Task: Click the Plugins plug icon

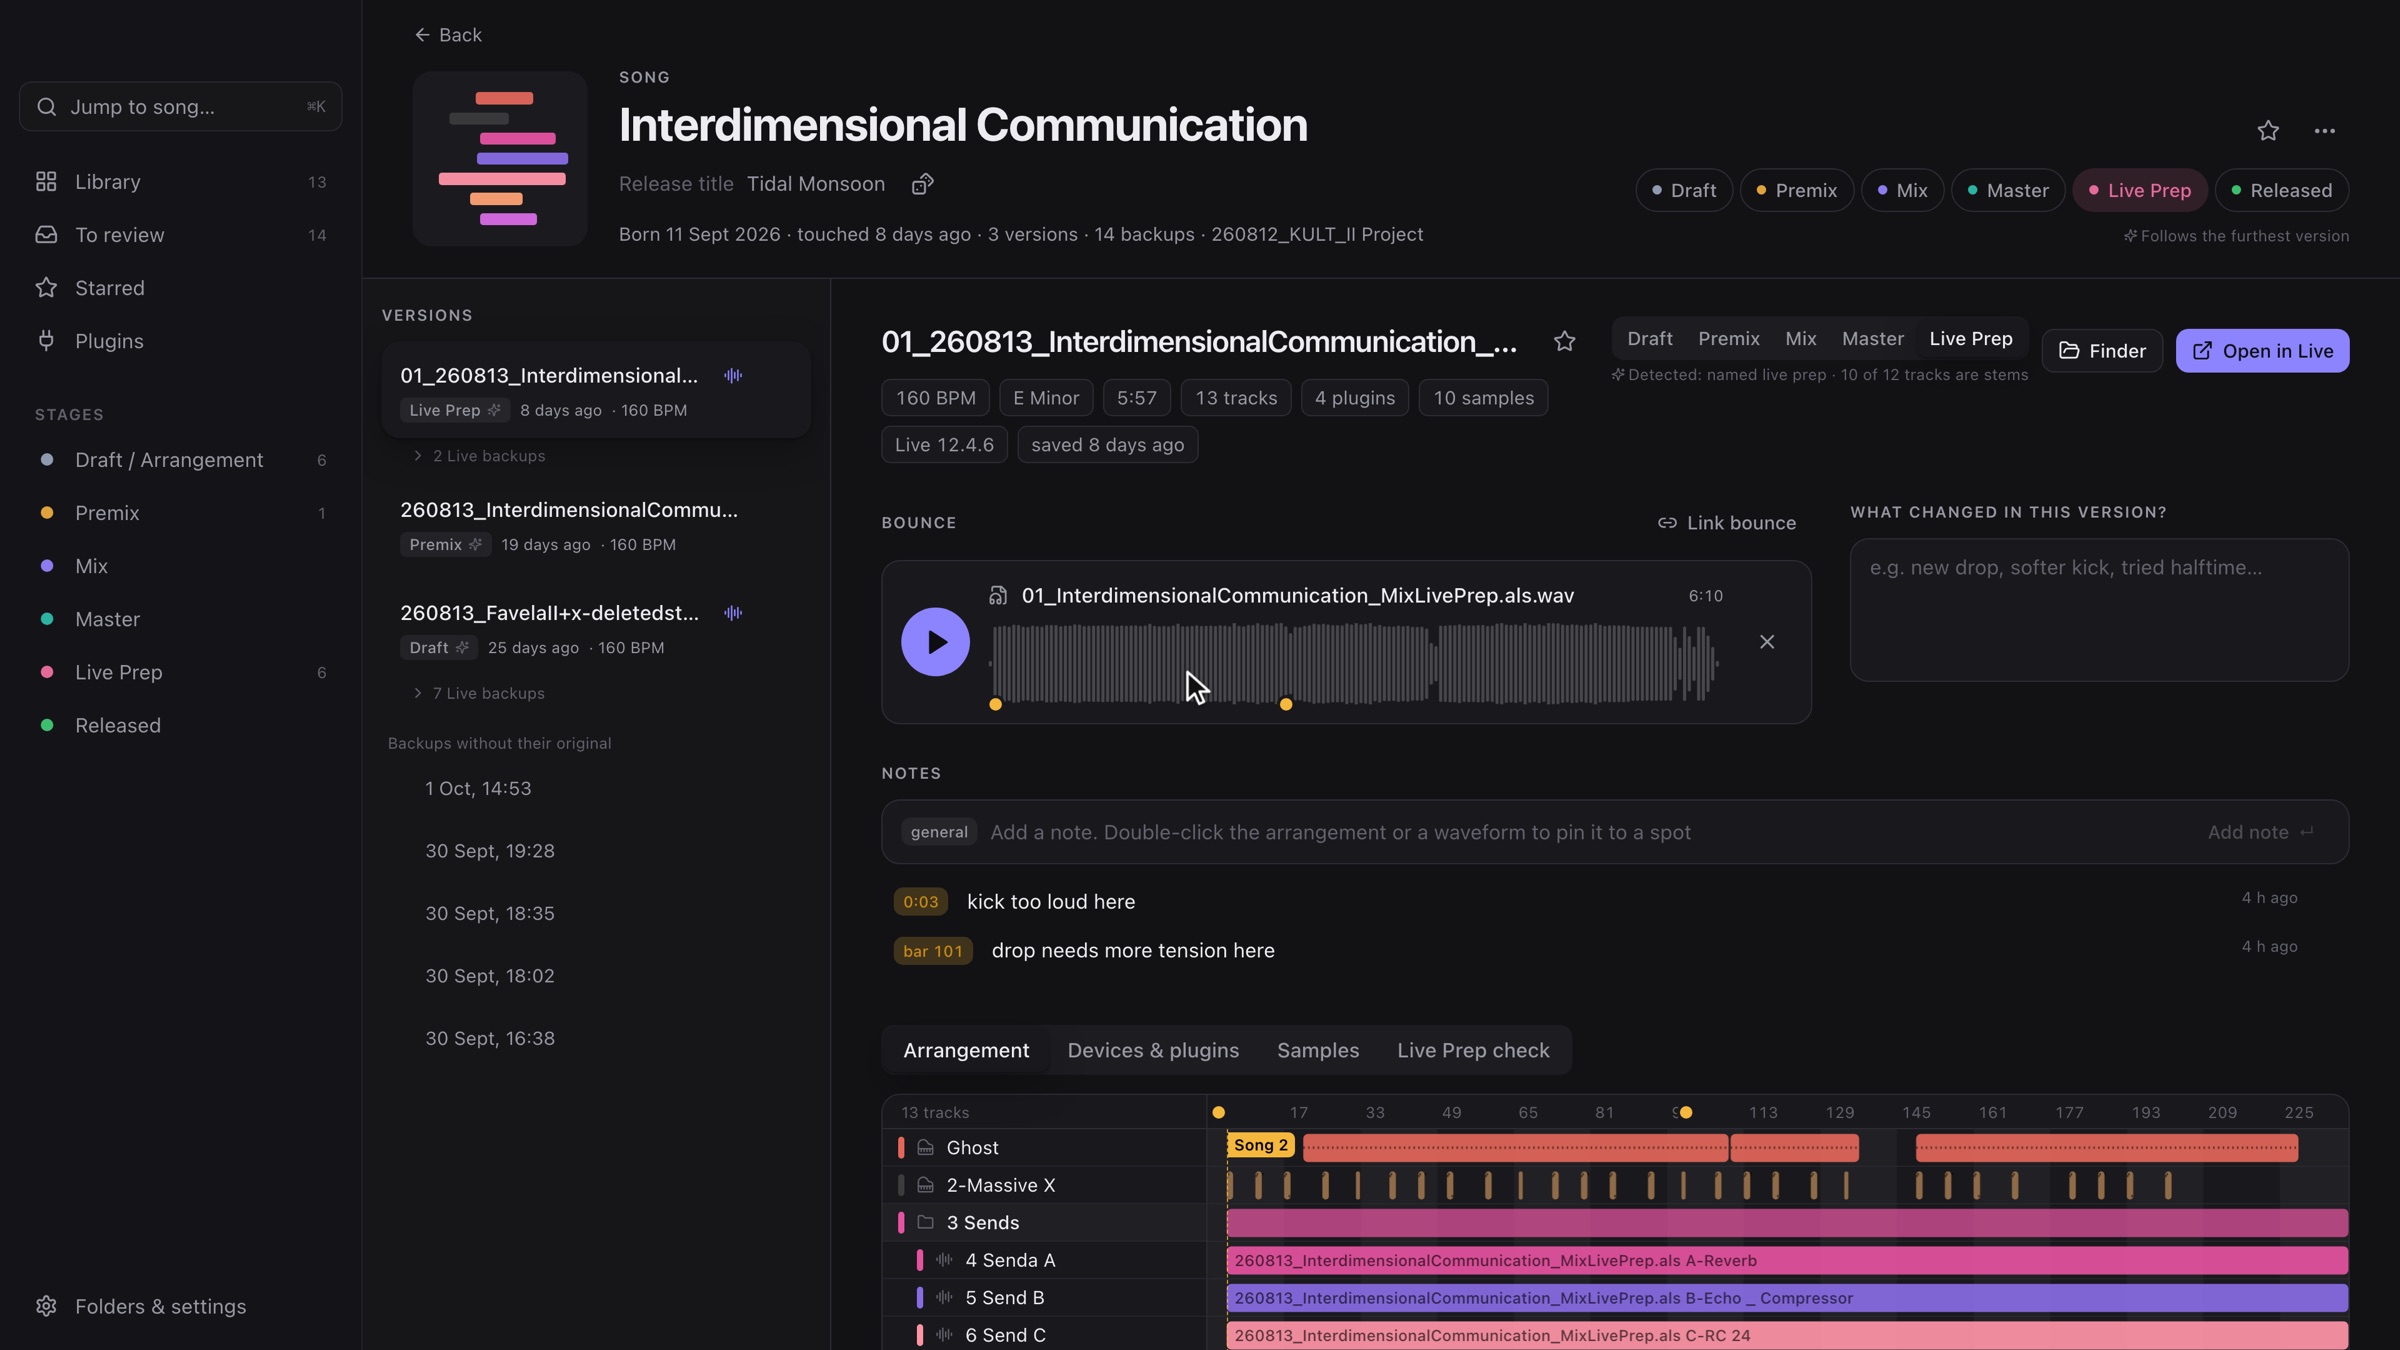Action: [46, 341]
